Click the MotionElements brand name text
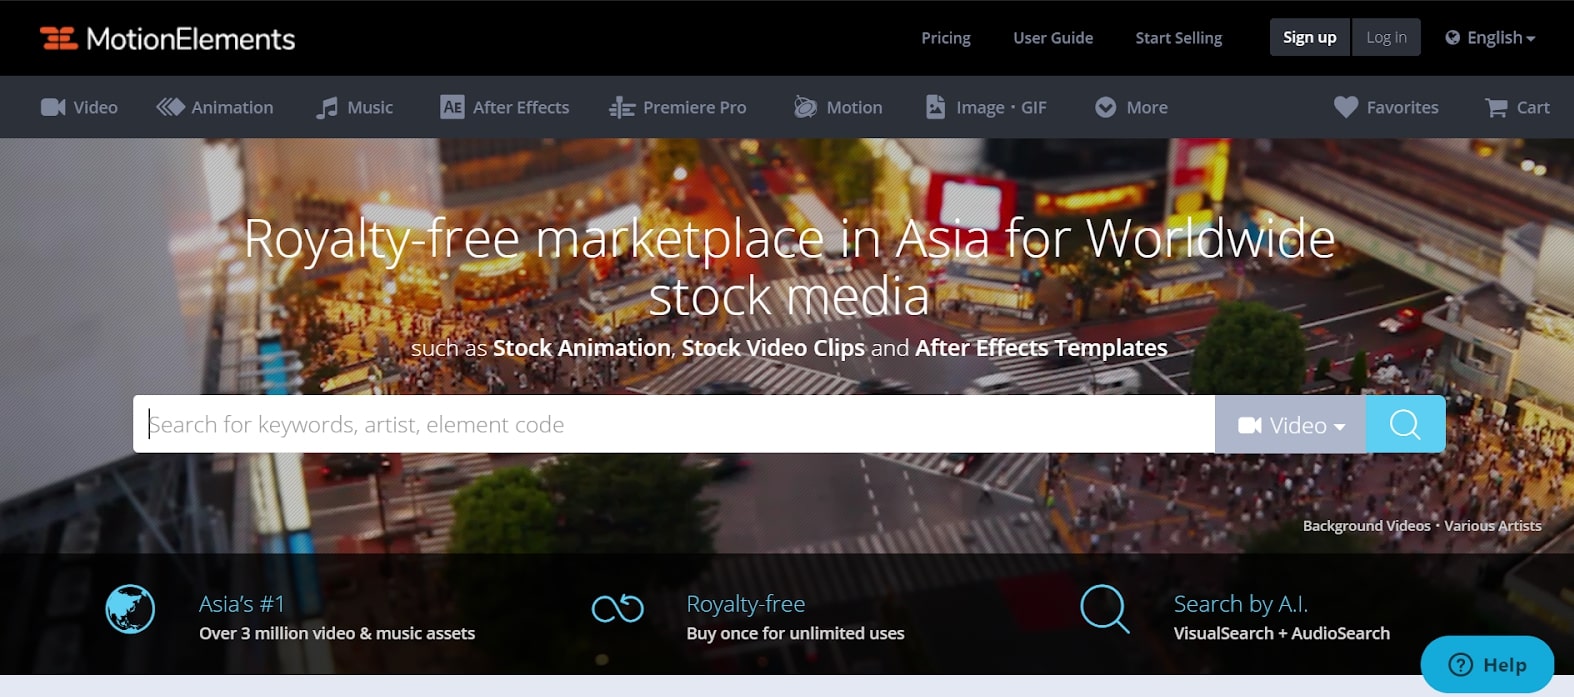This screenshot has width=1574, height=697. click(x=191, y=39)
